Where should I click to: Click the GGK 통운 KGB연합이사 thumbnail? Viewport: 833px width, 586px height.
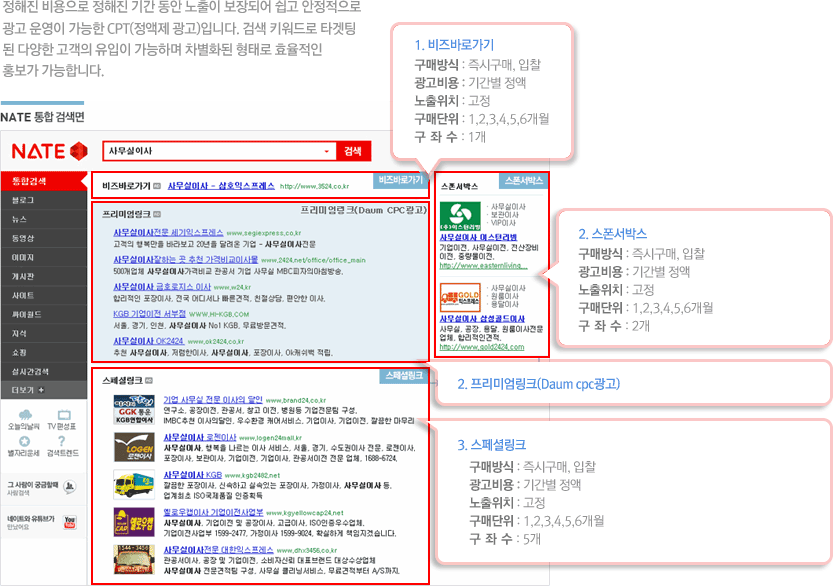coord(134,410)
